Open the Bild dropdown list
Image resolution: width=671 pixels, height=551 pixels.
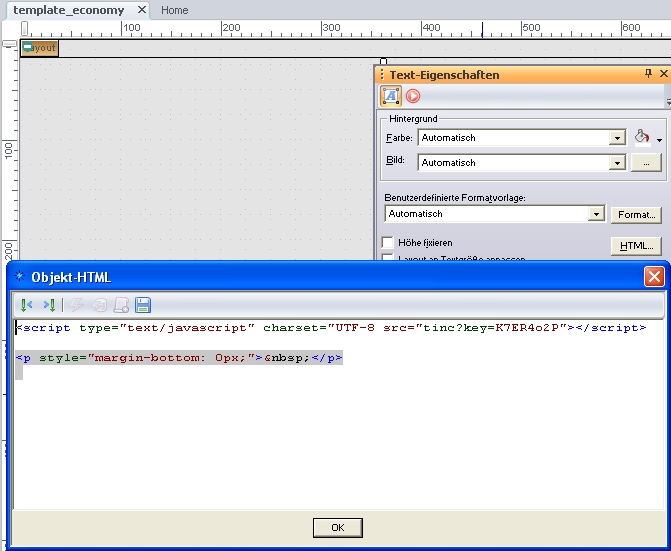pyautogui.click(x=617, y=162)
